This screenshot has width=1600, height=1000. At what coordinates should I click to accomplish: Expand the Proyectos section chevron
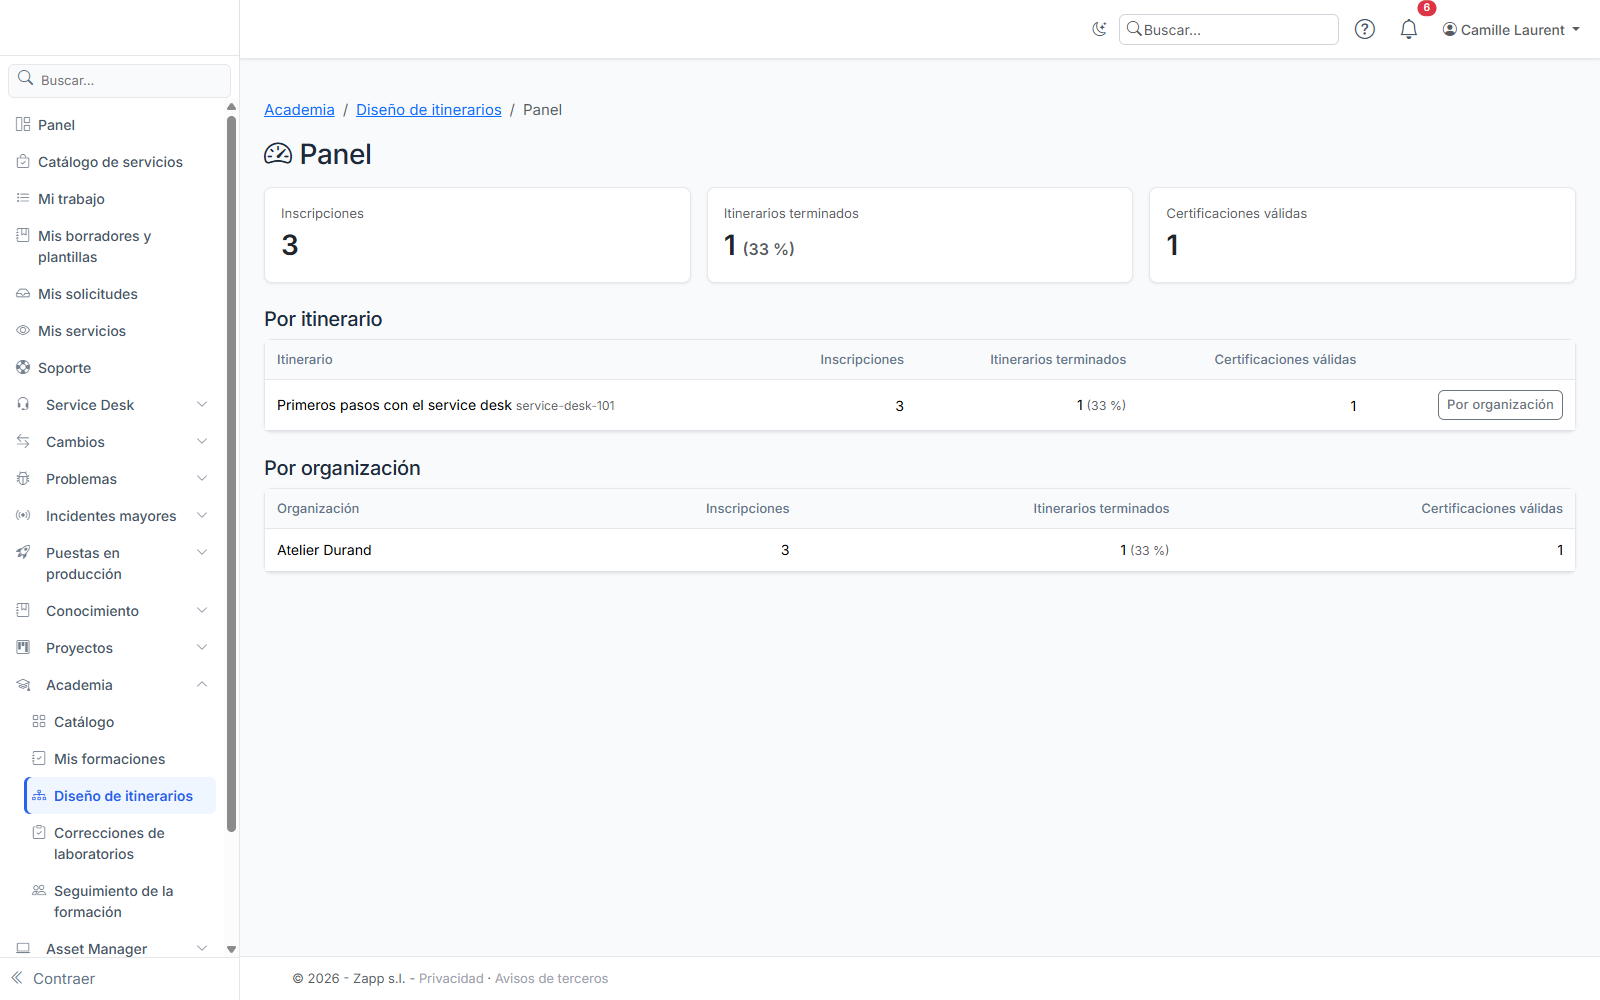pos(202,647)
